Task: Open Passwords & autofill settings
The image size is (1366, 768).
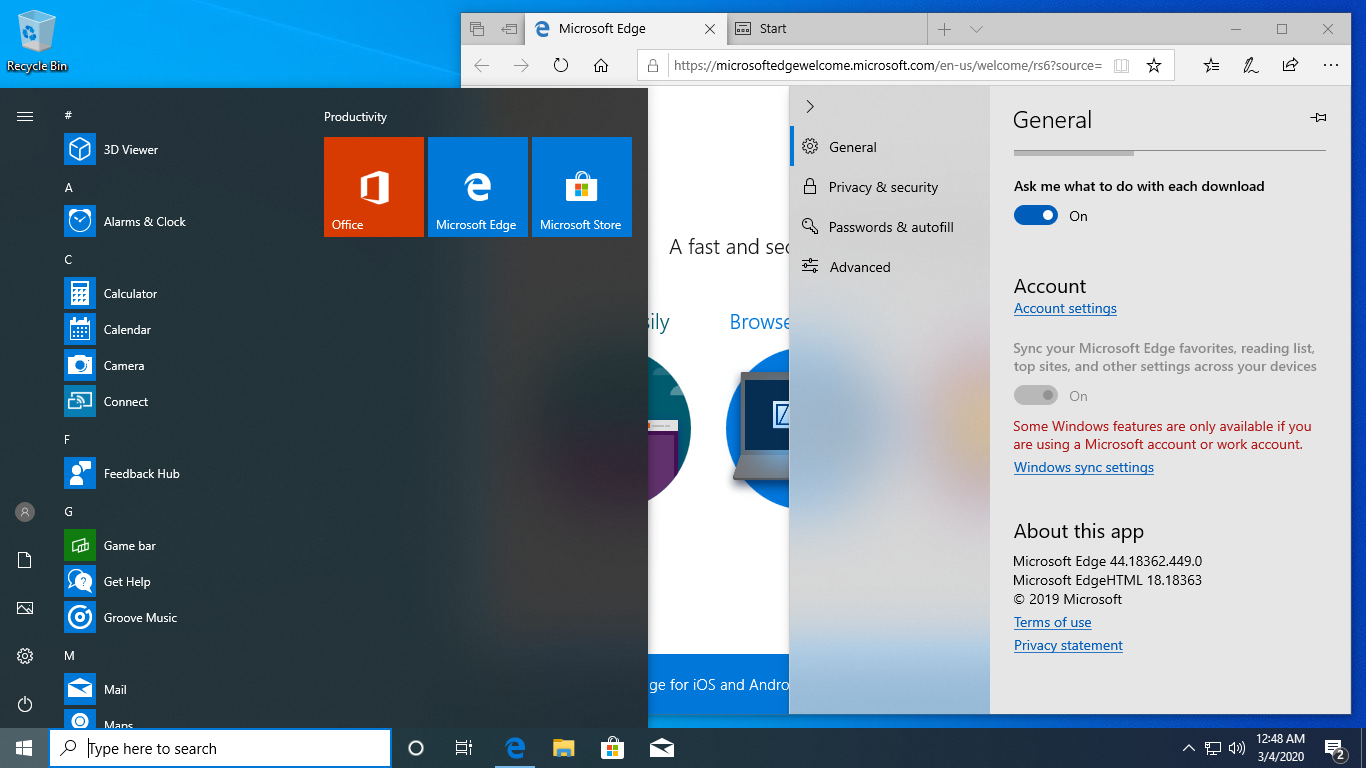Action: tap(890, 227)
